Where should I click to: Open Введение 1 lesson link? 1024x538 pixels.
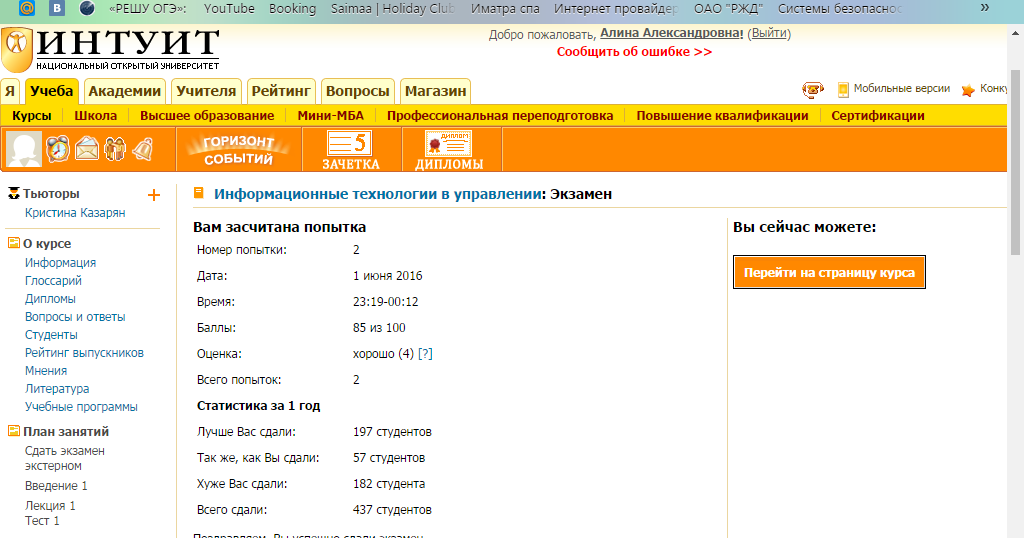(56, 486)
